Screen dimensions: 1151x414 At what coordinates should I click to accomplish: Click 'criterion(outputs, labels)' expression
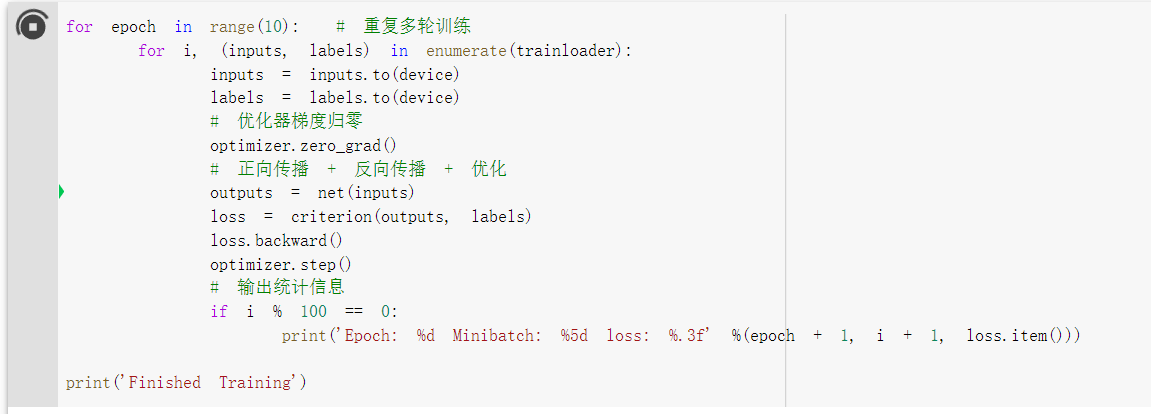coord(411,216)
